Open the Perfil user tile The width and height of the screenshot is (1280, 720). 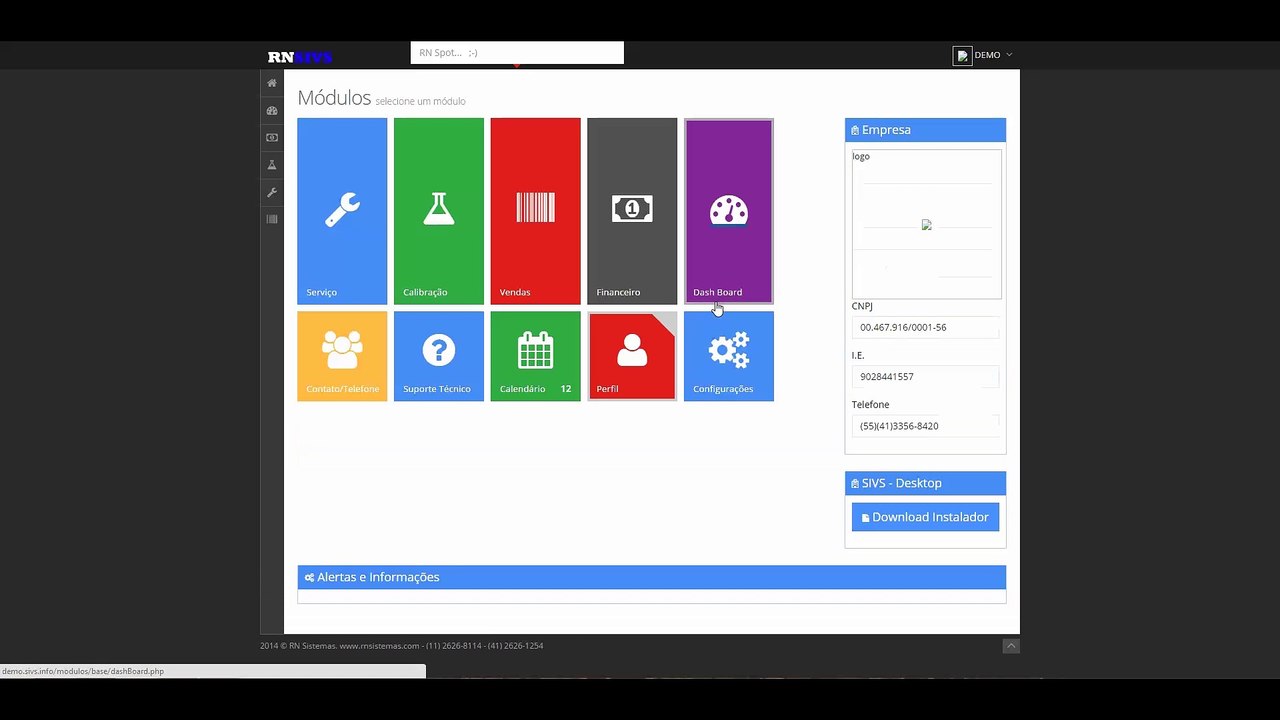click(x=632, y=356)
